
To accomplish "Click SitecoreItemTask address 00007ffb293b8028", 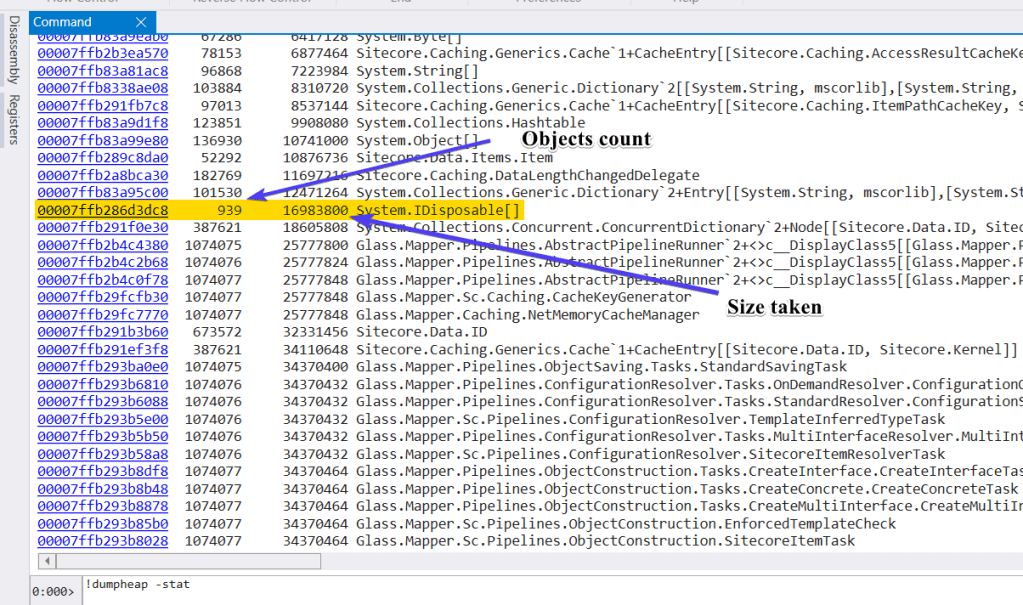I will (x=102, y=541).
